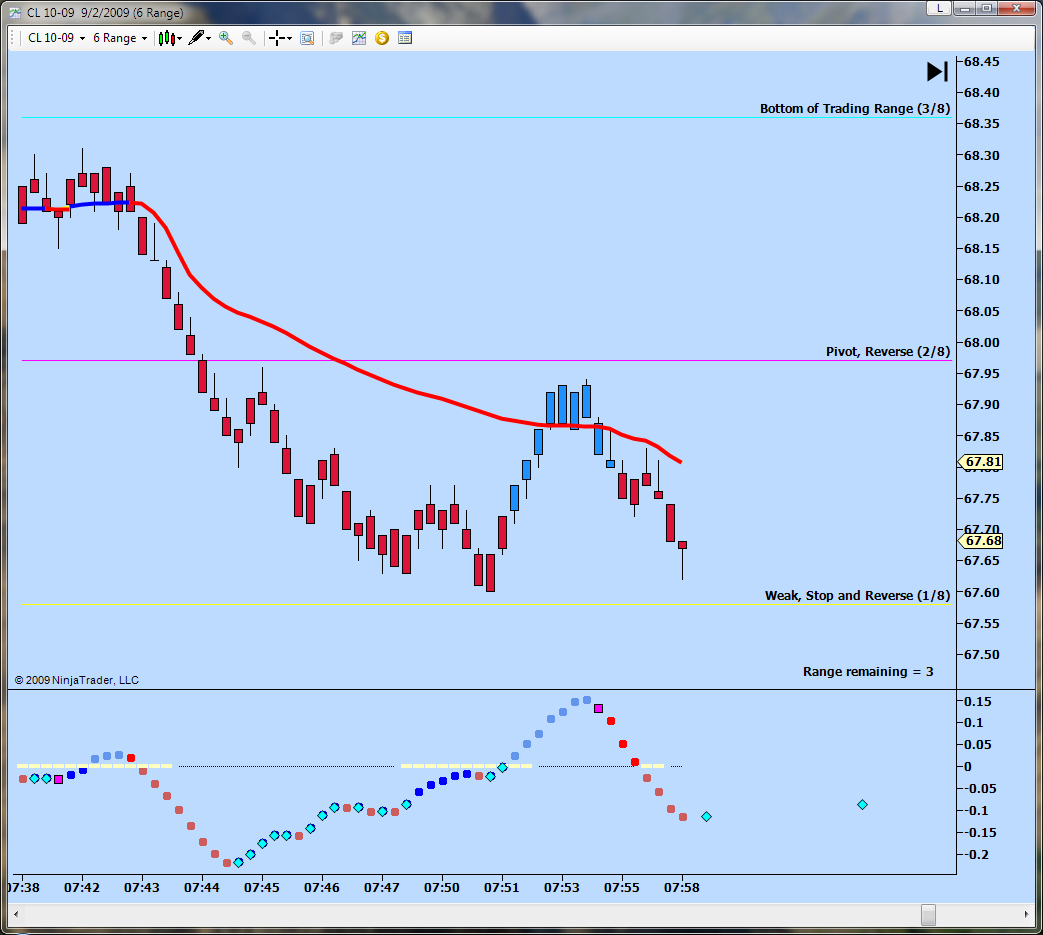Maximize the chart window

987,8
